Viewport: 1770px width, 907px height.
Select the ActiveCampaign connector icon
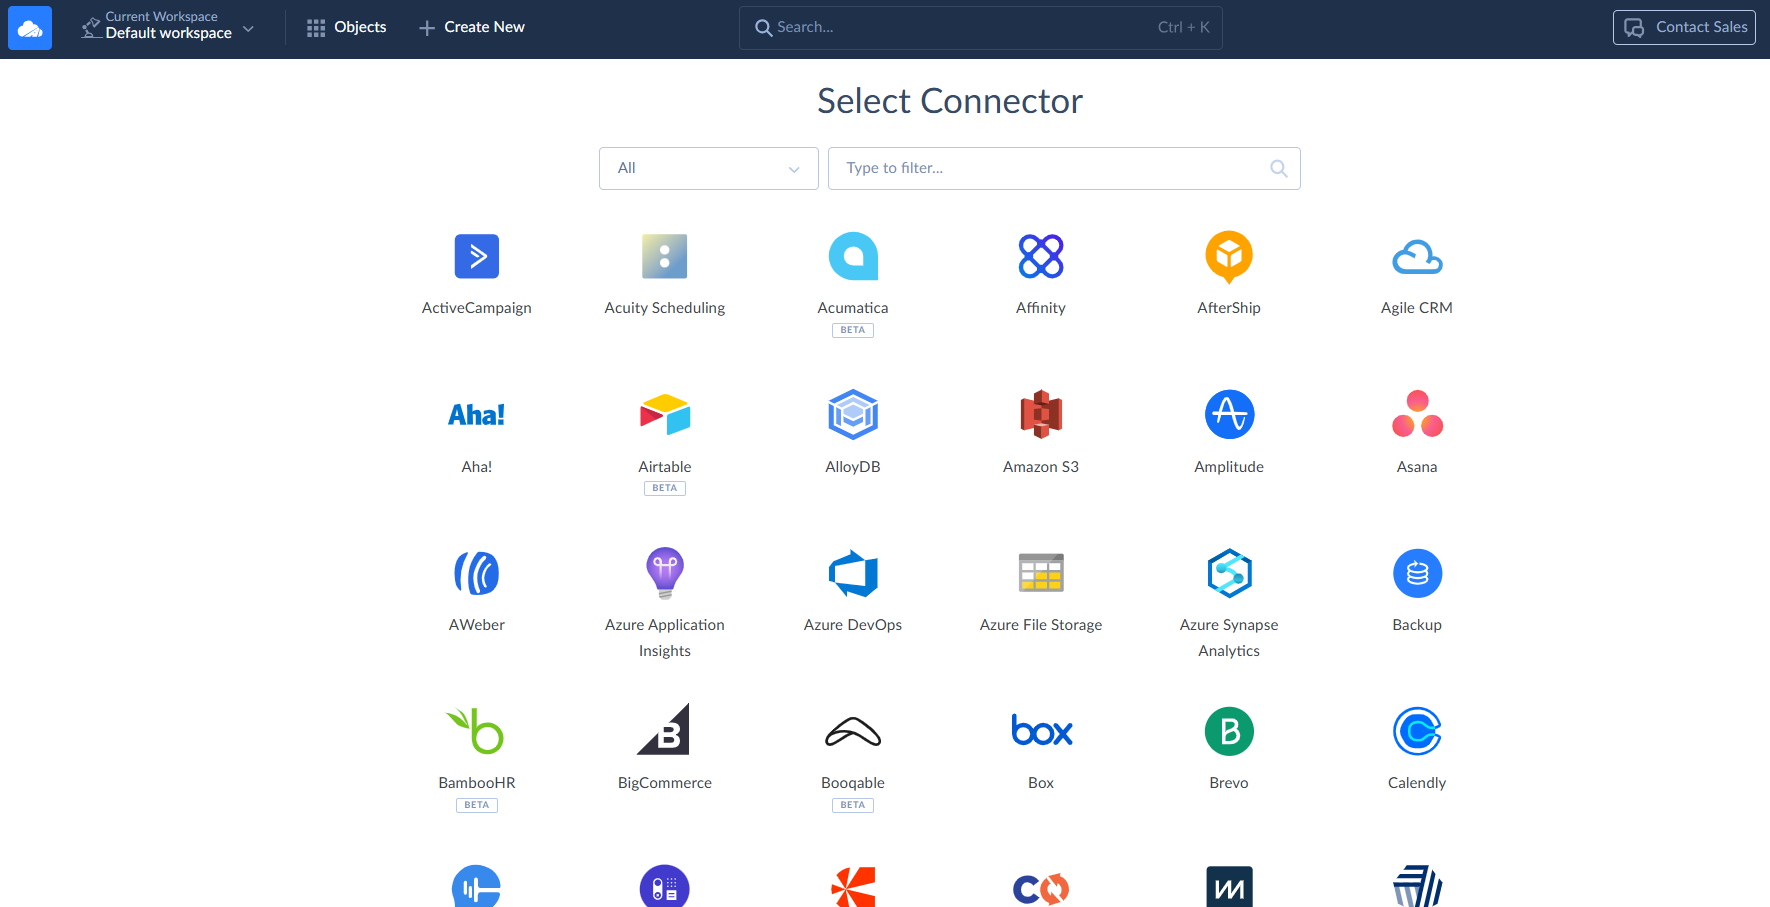pos(476,257)
